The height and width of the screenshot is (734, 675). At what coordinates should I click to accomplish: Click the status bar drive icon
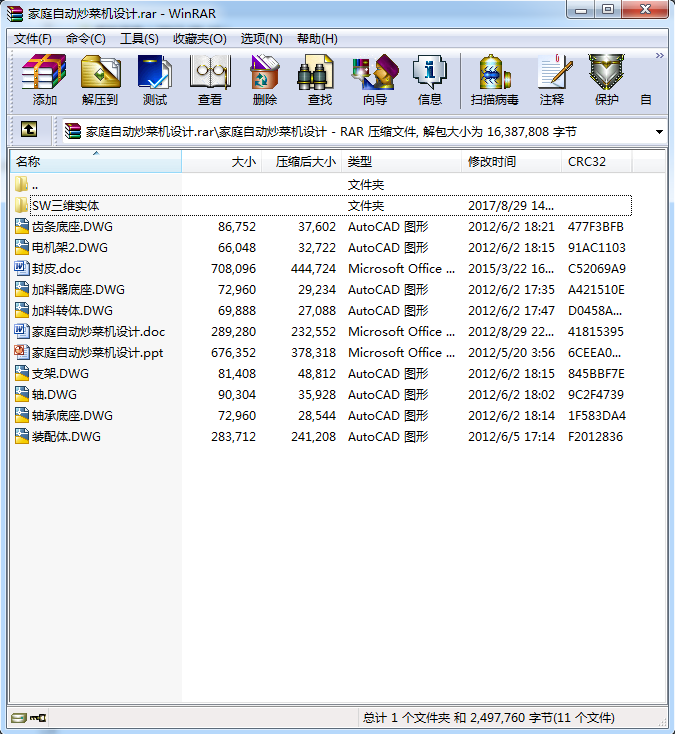tap(18, 718)
